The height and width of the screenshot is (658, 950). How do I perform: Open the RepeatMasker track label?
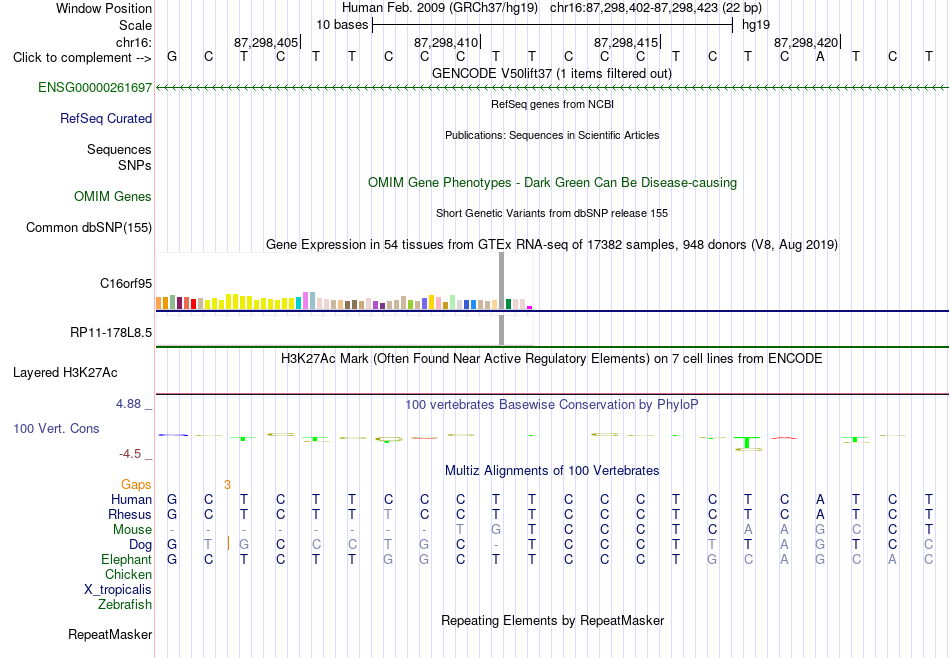pos(110,635)
